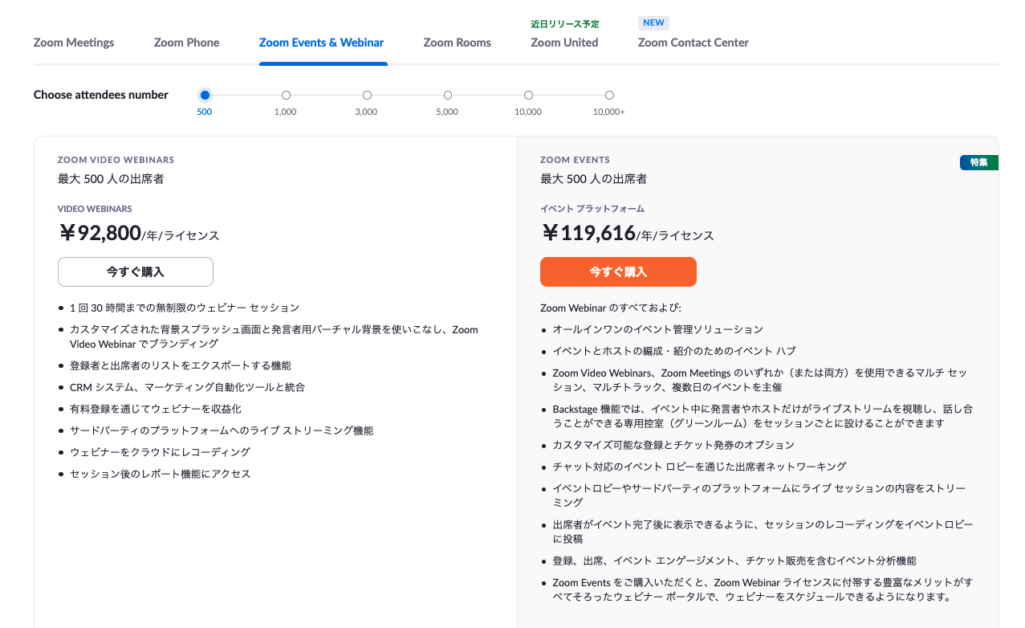
Task: Switch to Zoom Contact Center tab
Action: click(x=693, y=43)
